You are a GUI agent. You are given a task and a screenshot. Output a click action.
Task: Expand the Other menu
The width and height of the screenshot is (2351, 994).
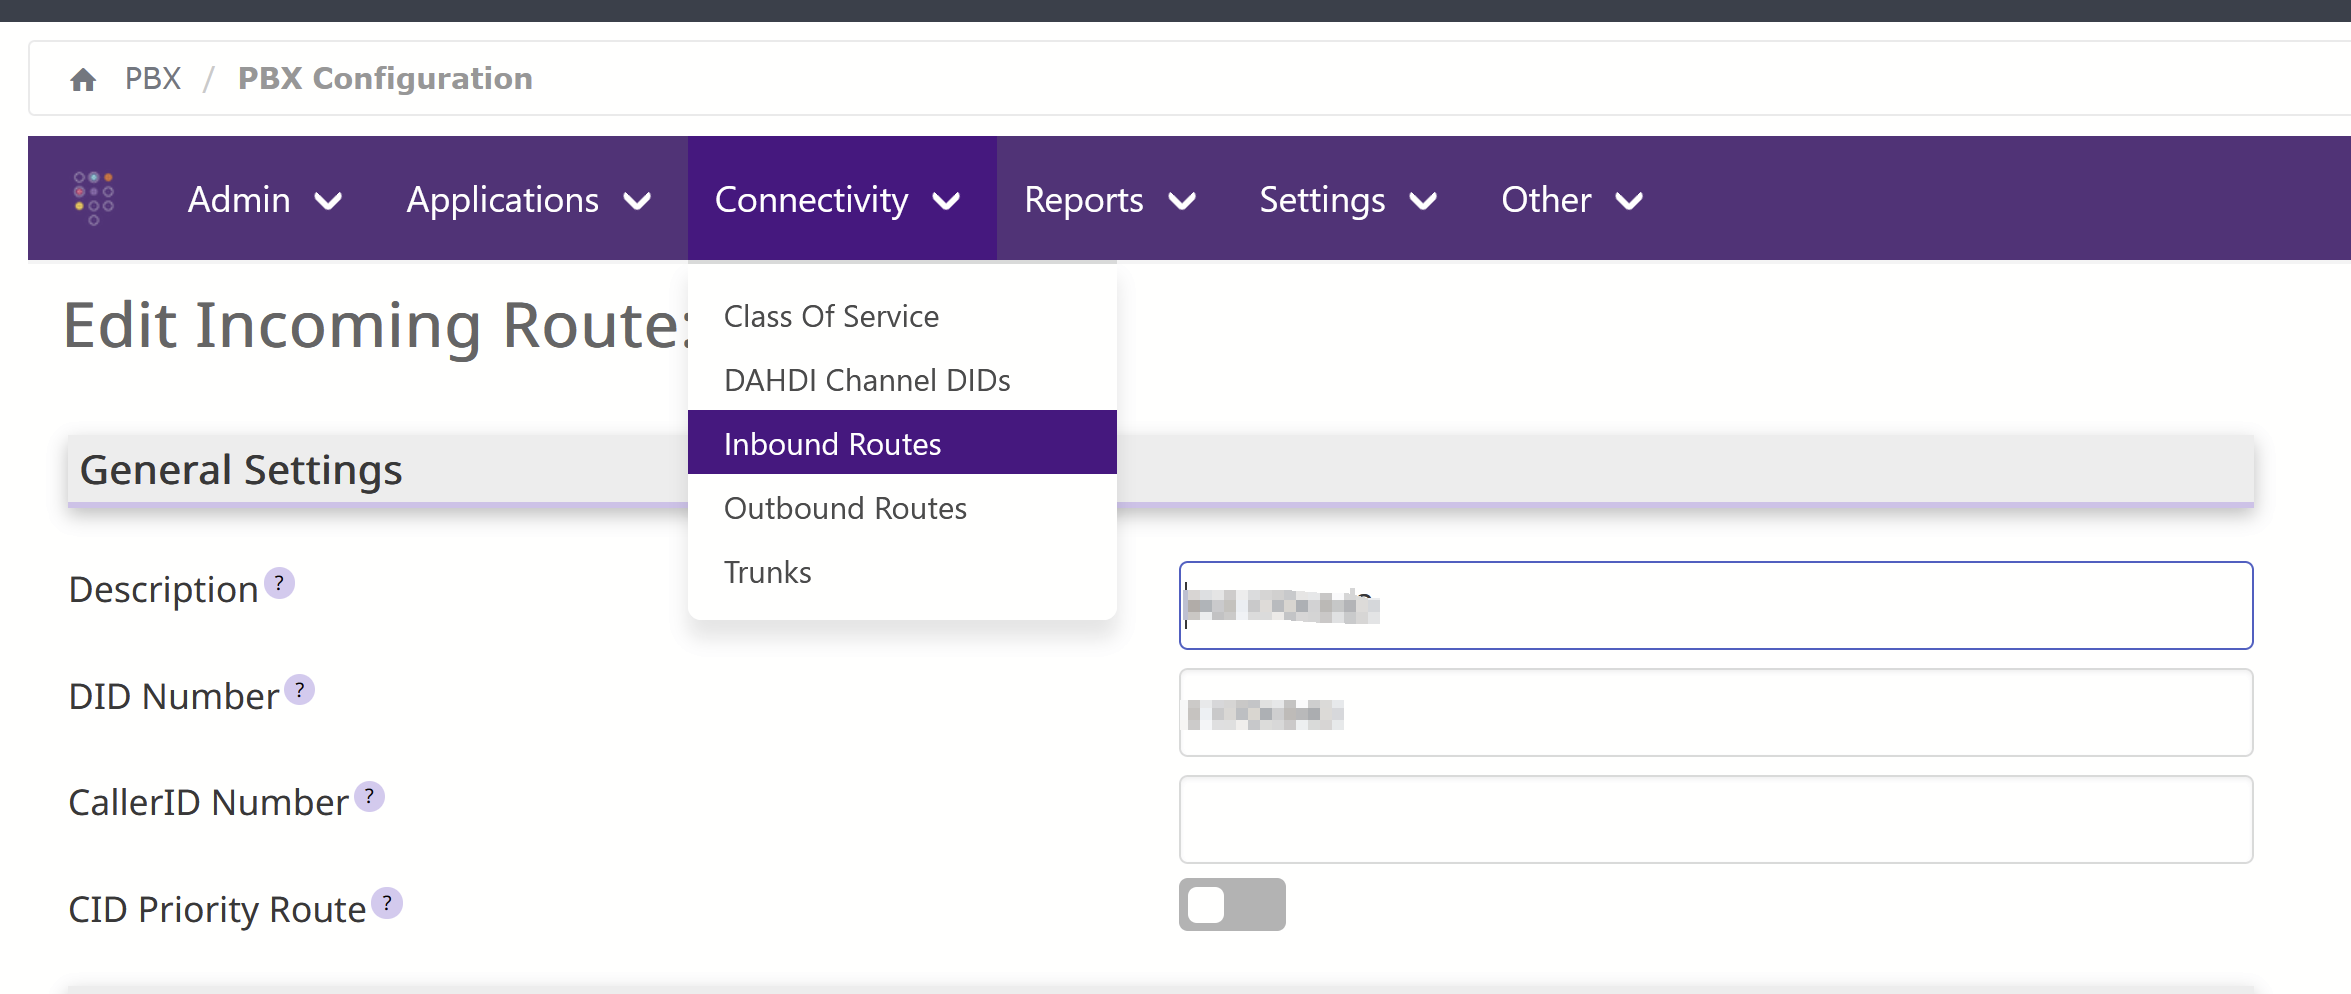point(1572,200)
